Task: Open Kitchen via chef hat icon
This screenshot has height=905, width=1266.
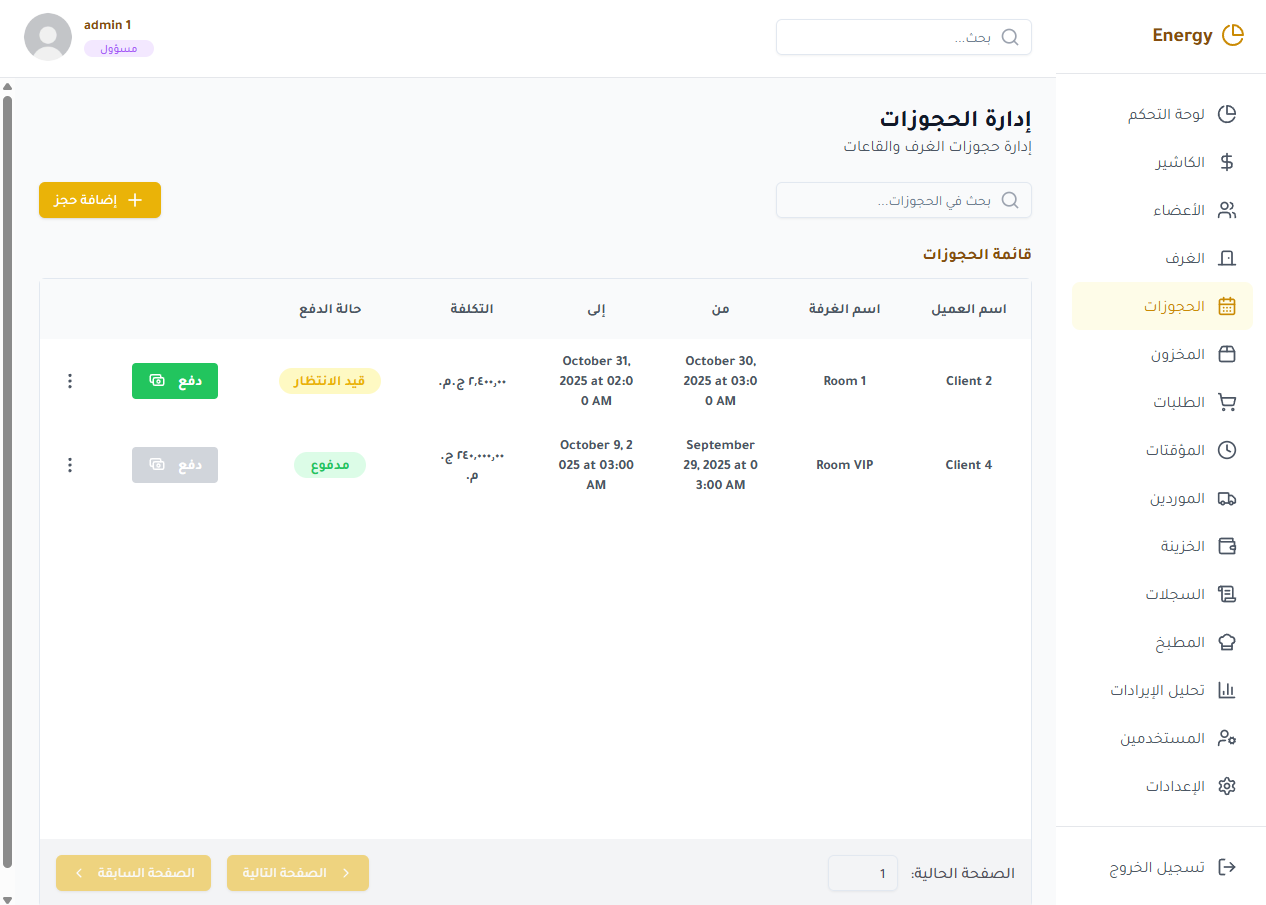Action: click(1227, 642)
